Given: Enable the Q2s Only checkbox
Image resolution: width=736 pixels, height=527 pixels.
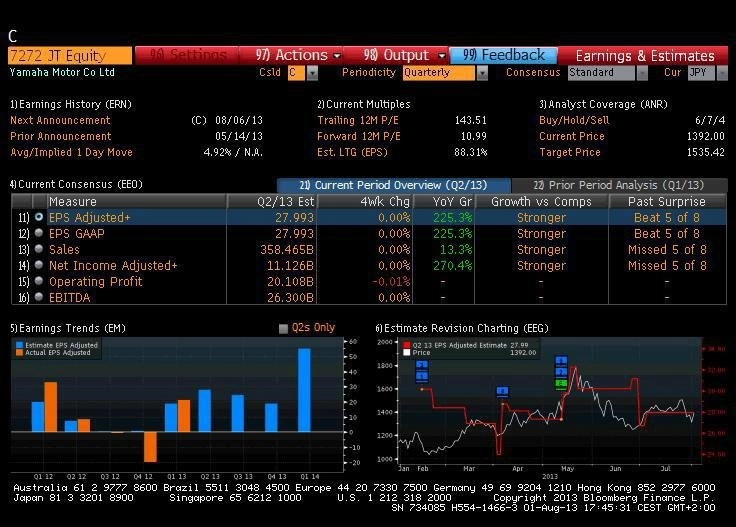Looking at the screenshot, I should [283, 328].
